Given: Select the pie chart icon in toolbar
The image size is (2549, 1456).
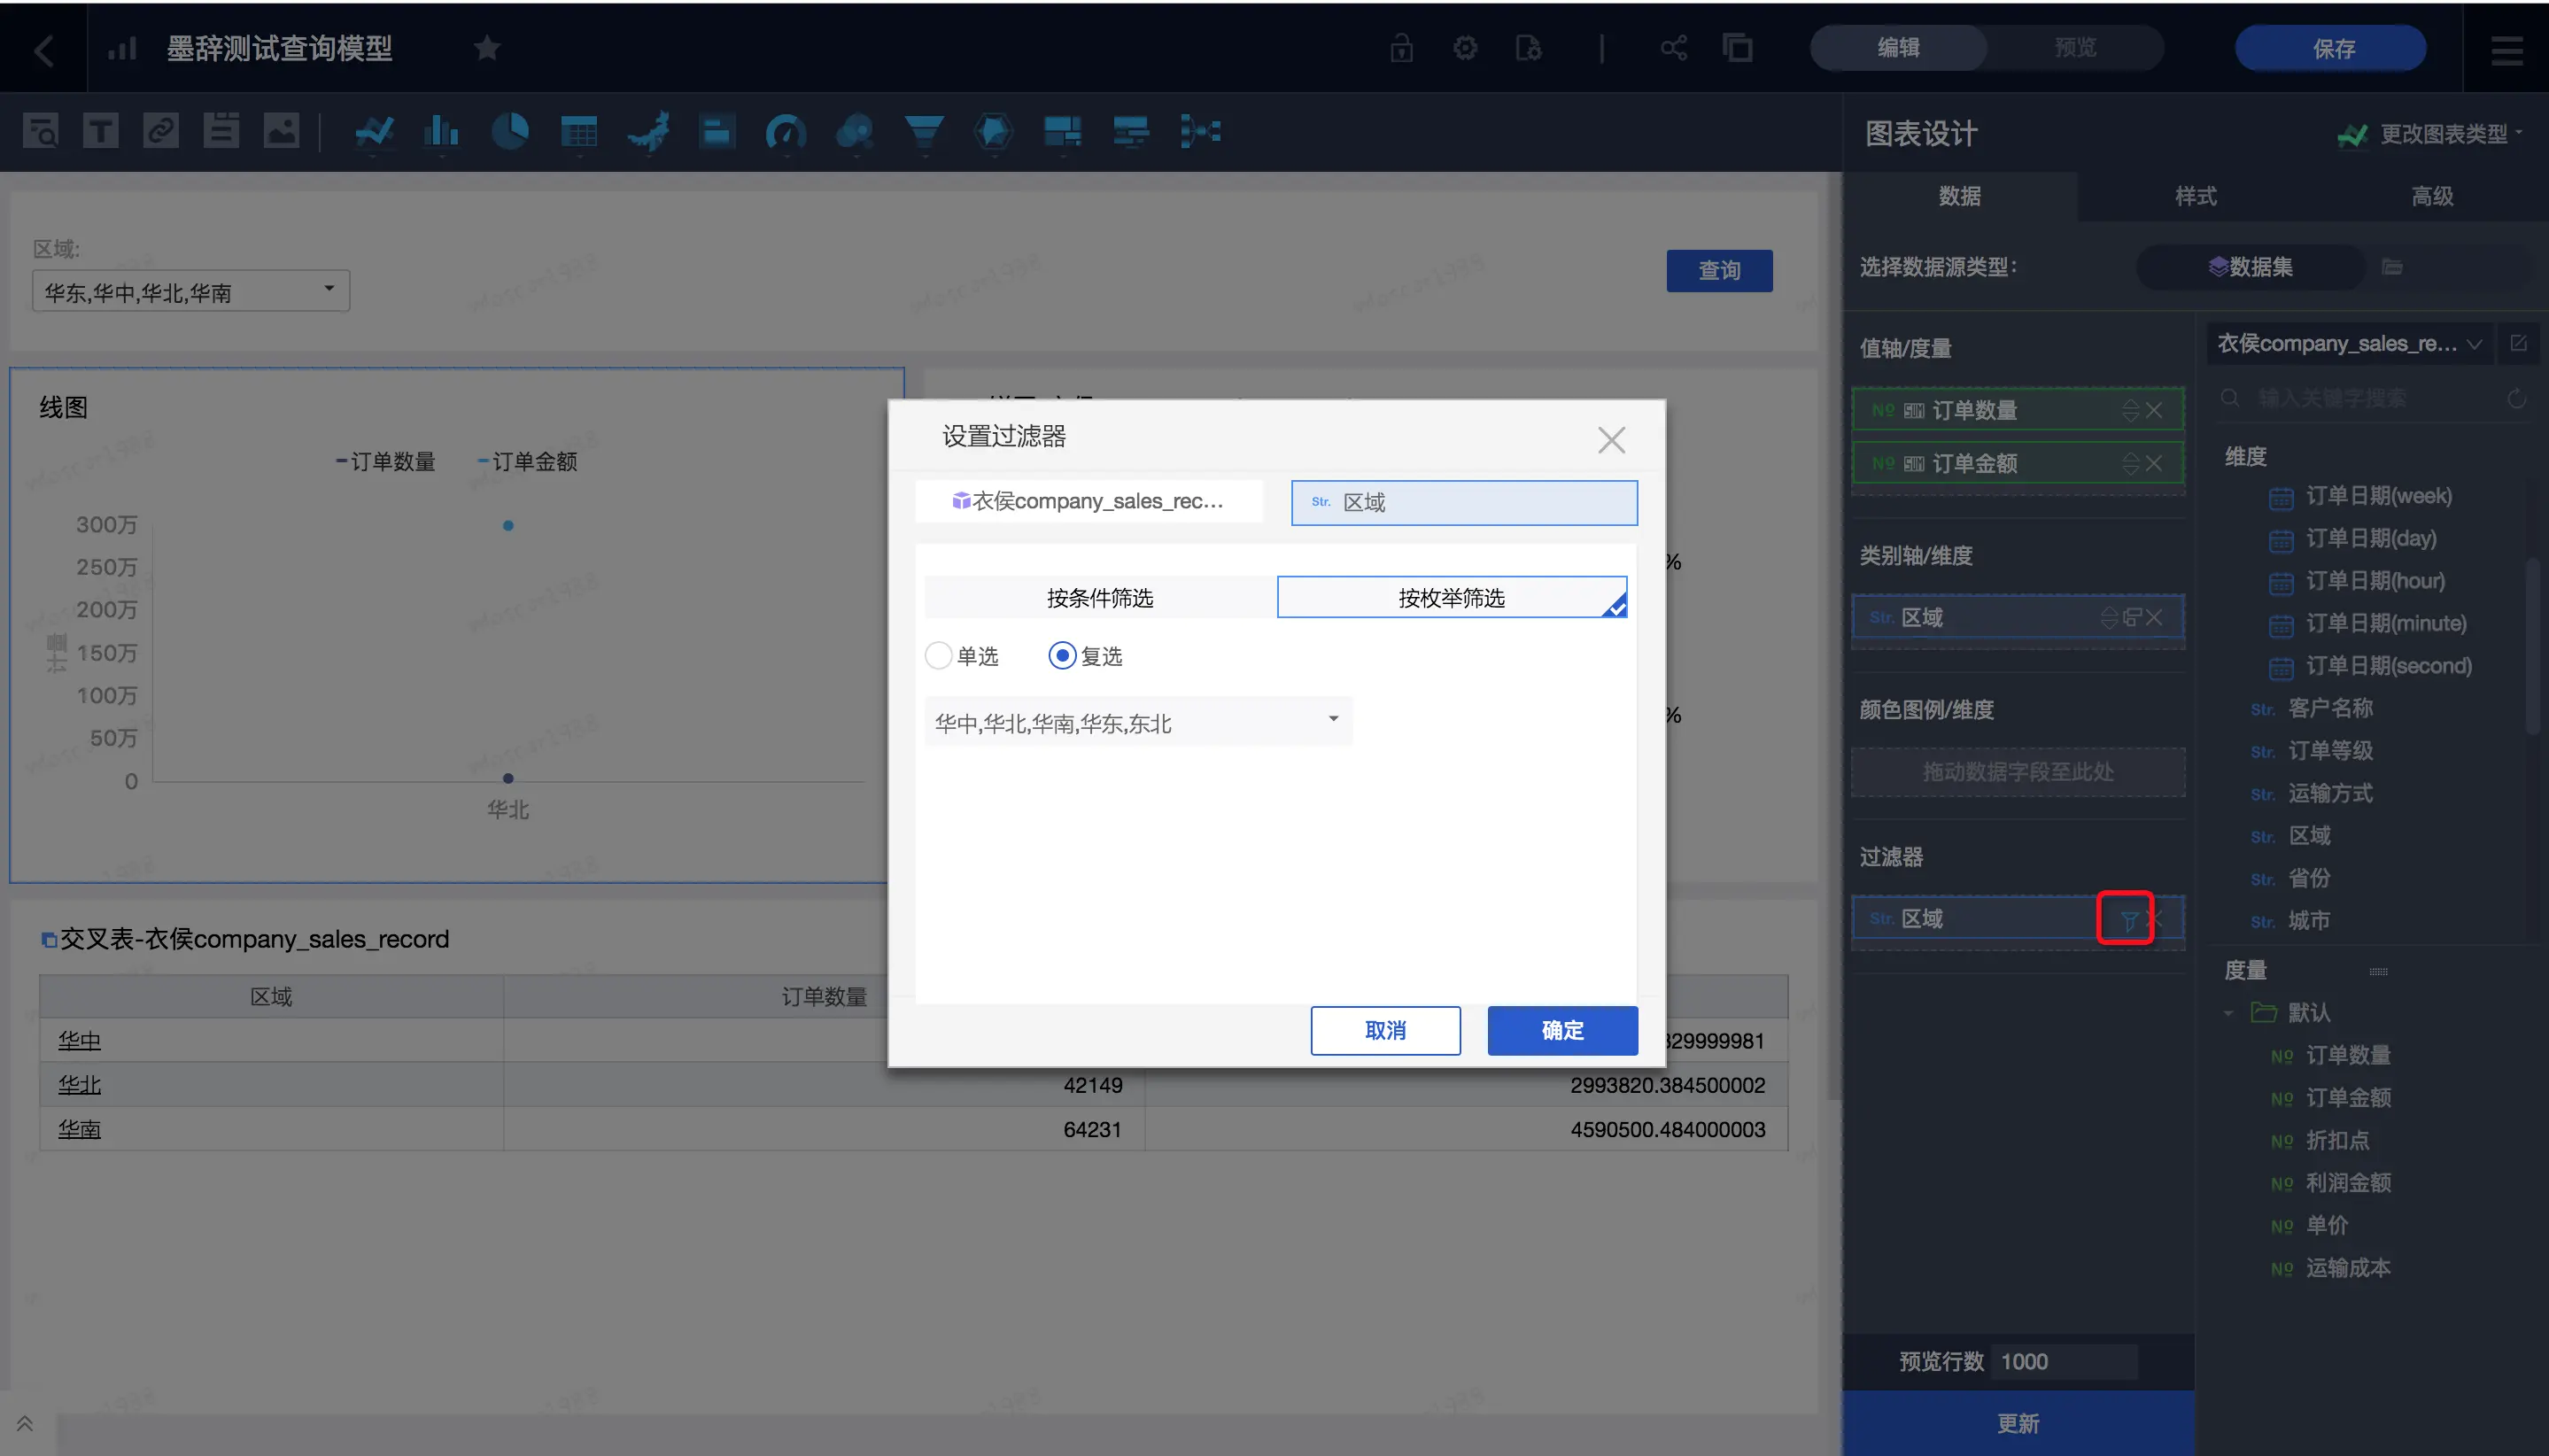Looking at the screenshot, I should tap(510, 132).
